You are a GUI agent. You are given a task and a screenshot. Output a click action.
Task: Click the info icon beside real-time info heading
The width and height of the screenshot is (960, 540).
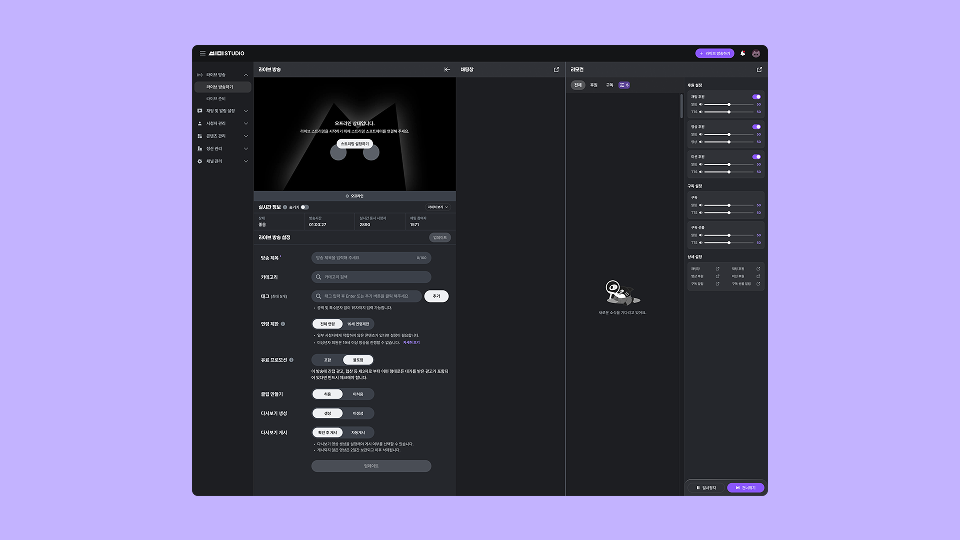(285, 207)
